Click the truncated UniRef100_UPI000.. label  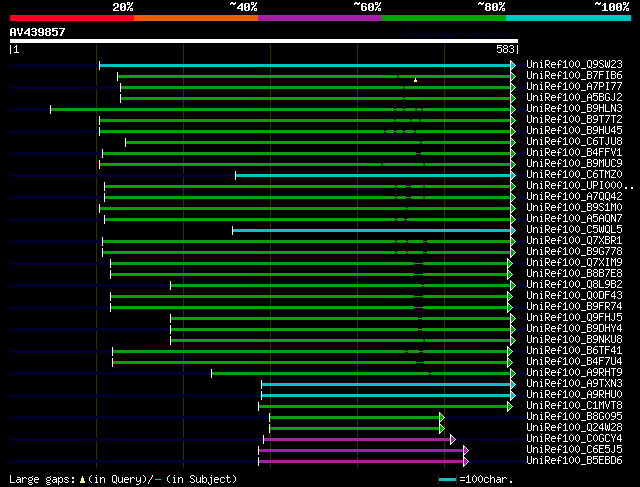pyautogui.click(x=580, y=186)
